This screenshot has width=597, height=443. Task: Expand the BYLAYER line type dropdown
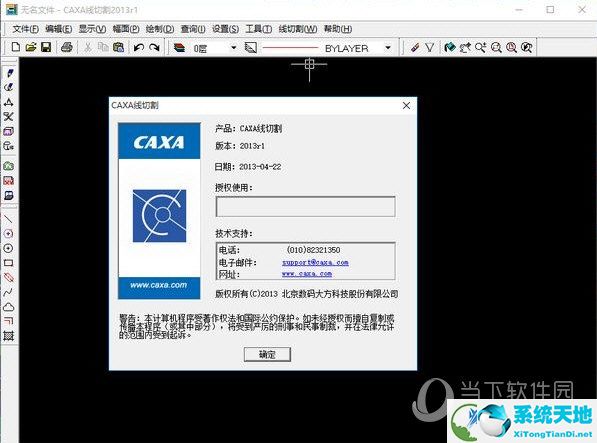click(x=388, y=48)
